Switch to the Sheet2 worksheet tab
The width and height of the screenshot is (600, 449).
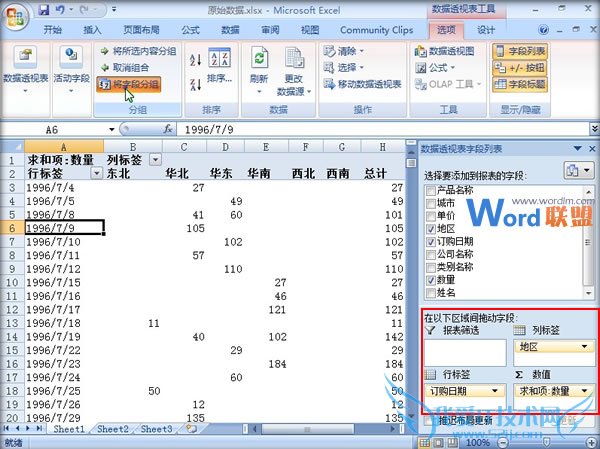[x=112, y=429]
